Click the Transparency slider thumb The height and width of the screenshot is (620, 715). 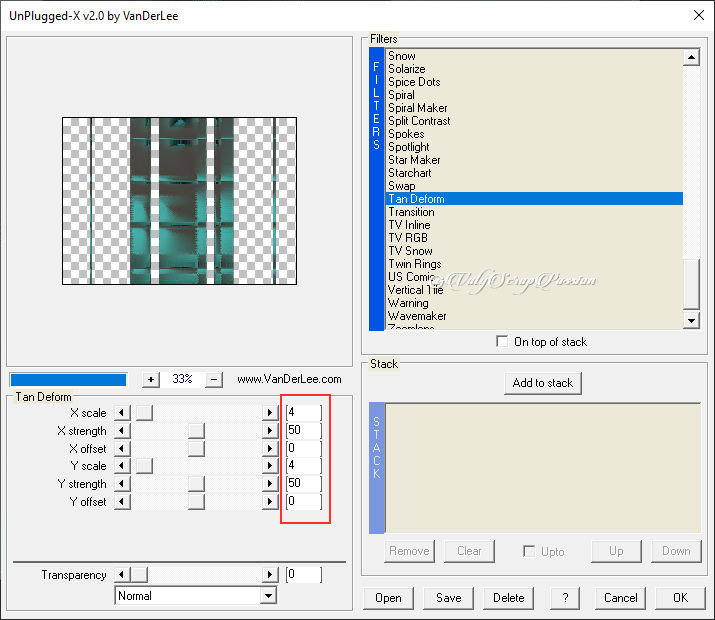139,575
